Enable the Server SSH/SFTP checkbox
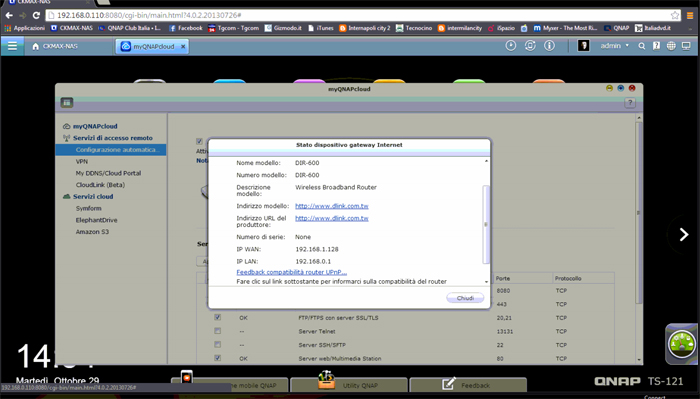 click(x=217, y=344)
